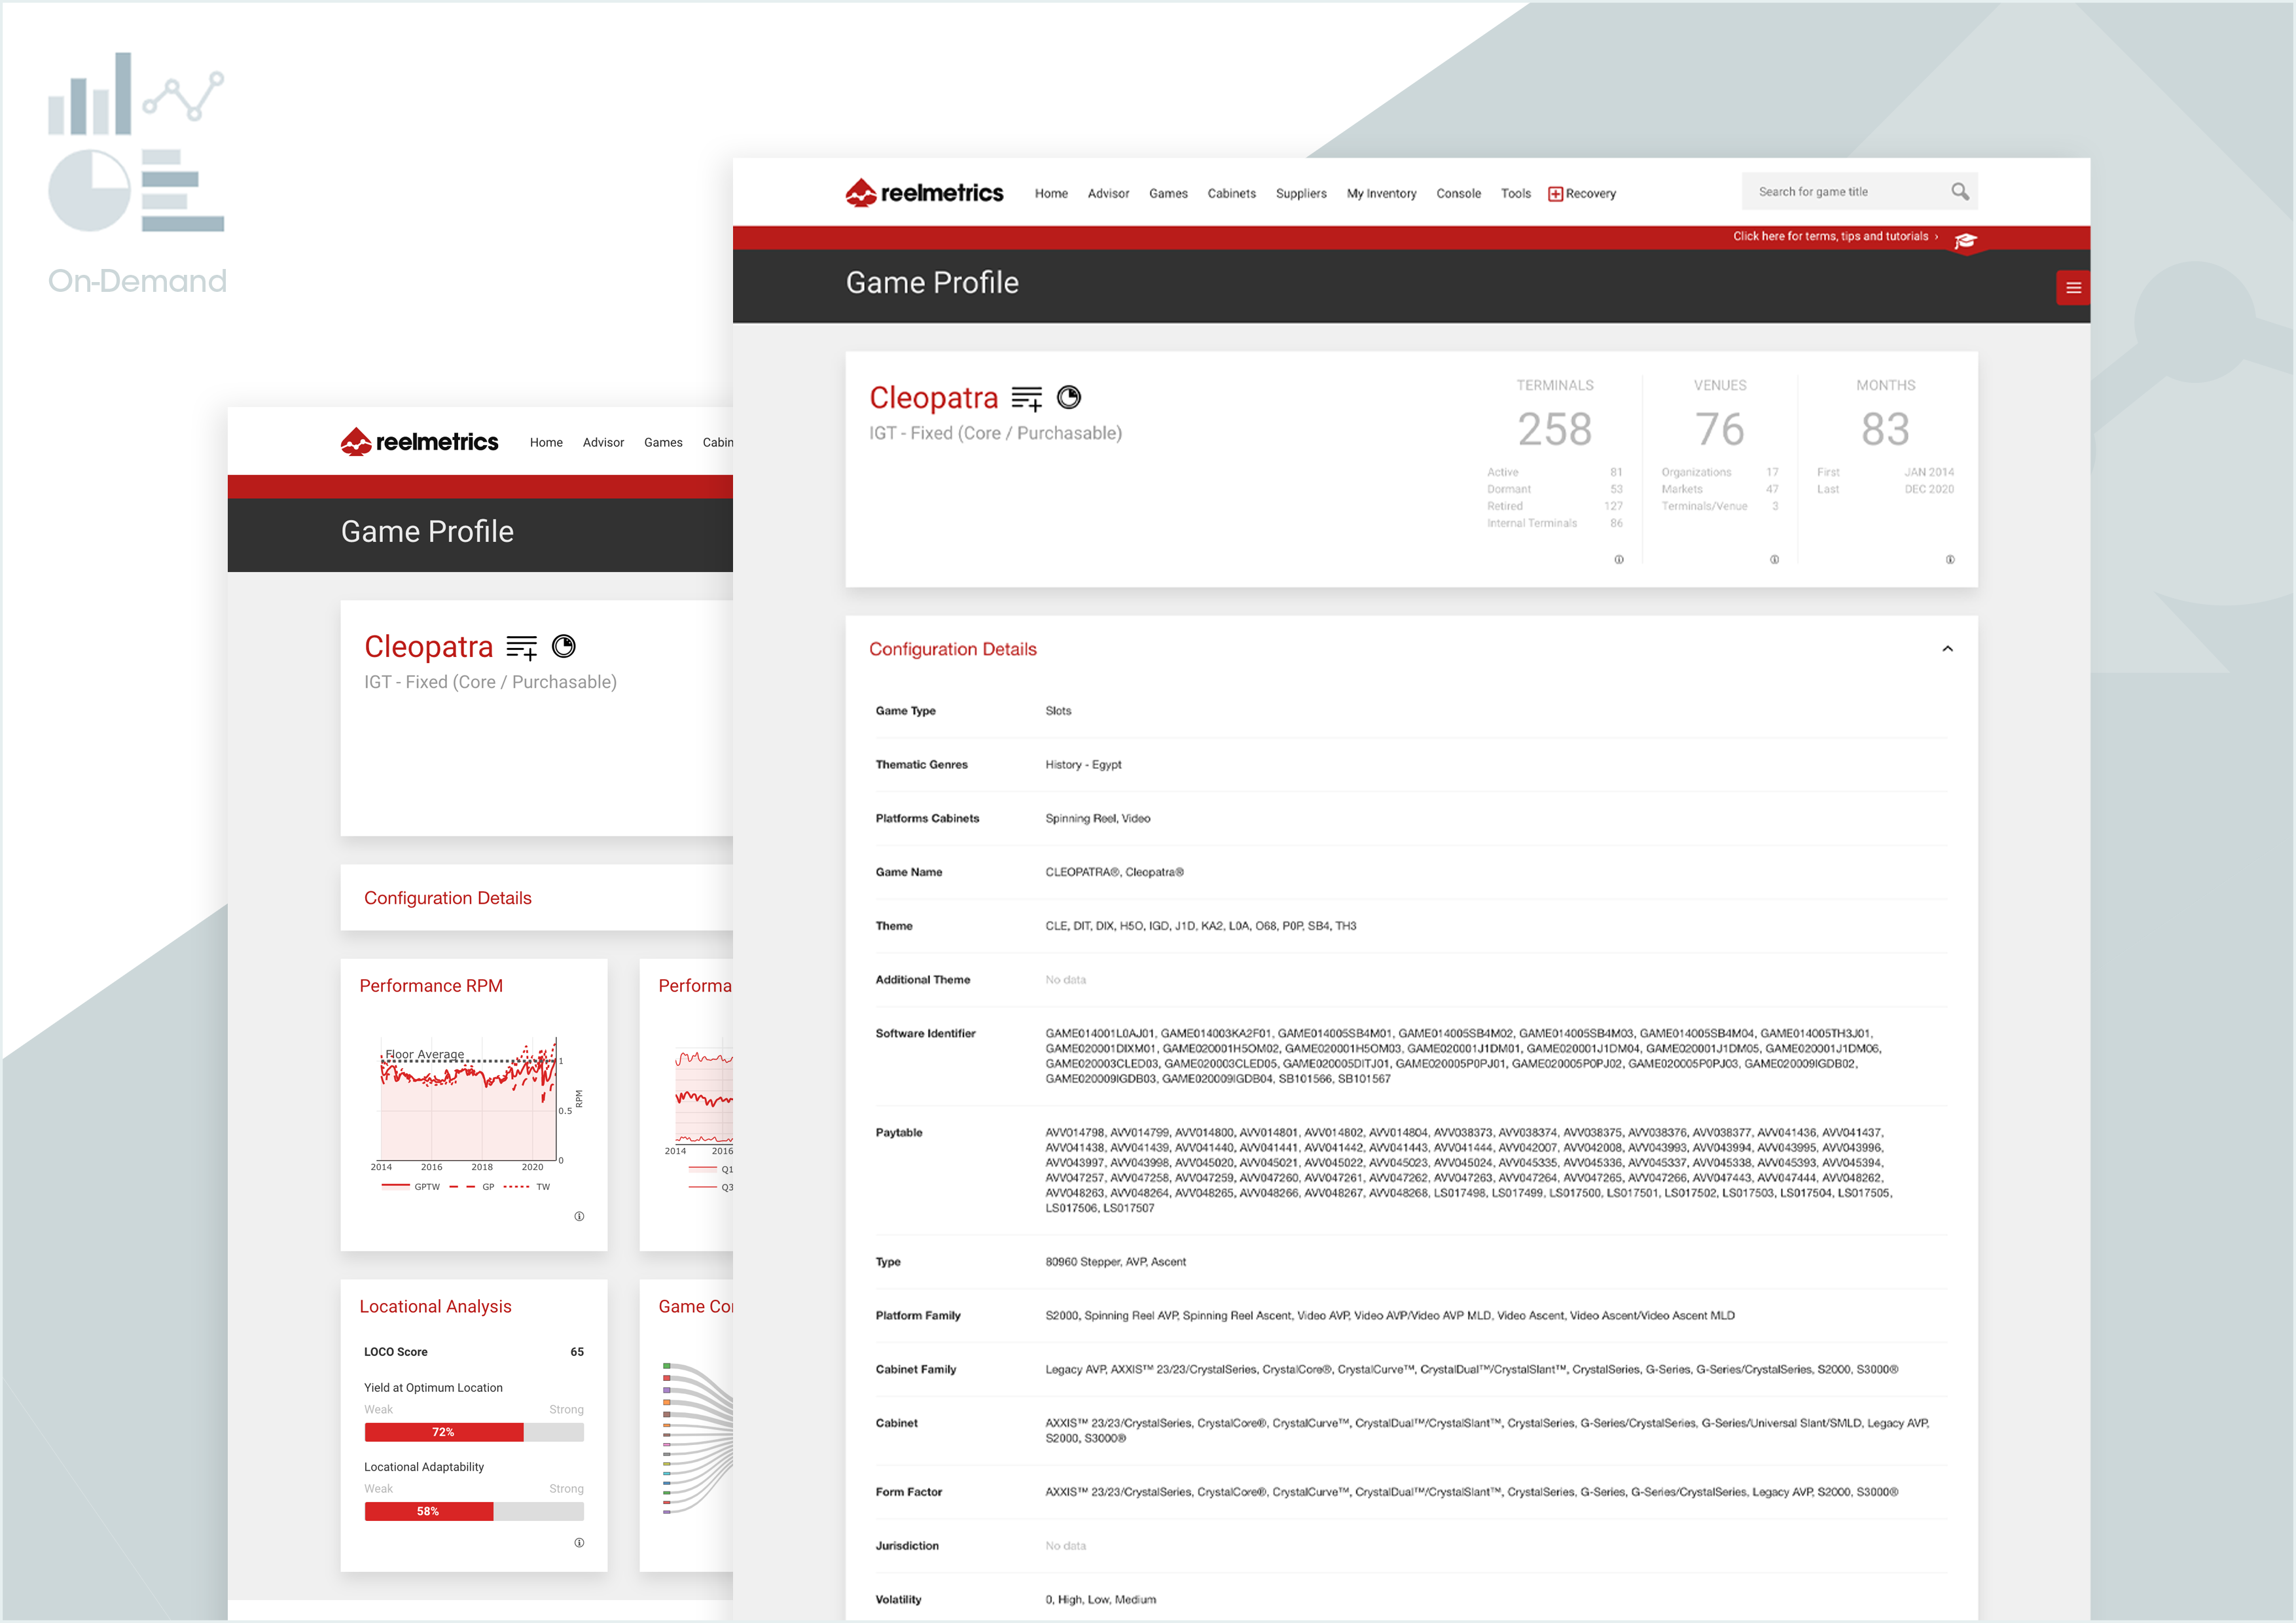This screenshot has width=2296, height=1623.
Task: Click the Game Profile heading in front window
Action: click(x=932, y=283)
